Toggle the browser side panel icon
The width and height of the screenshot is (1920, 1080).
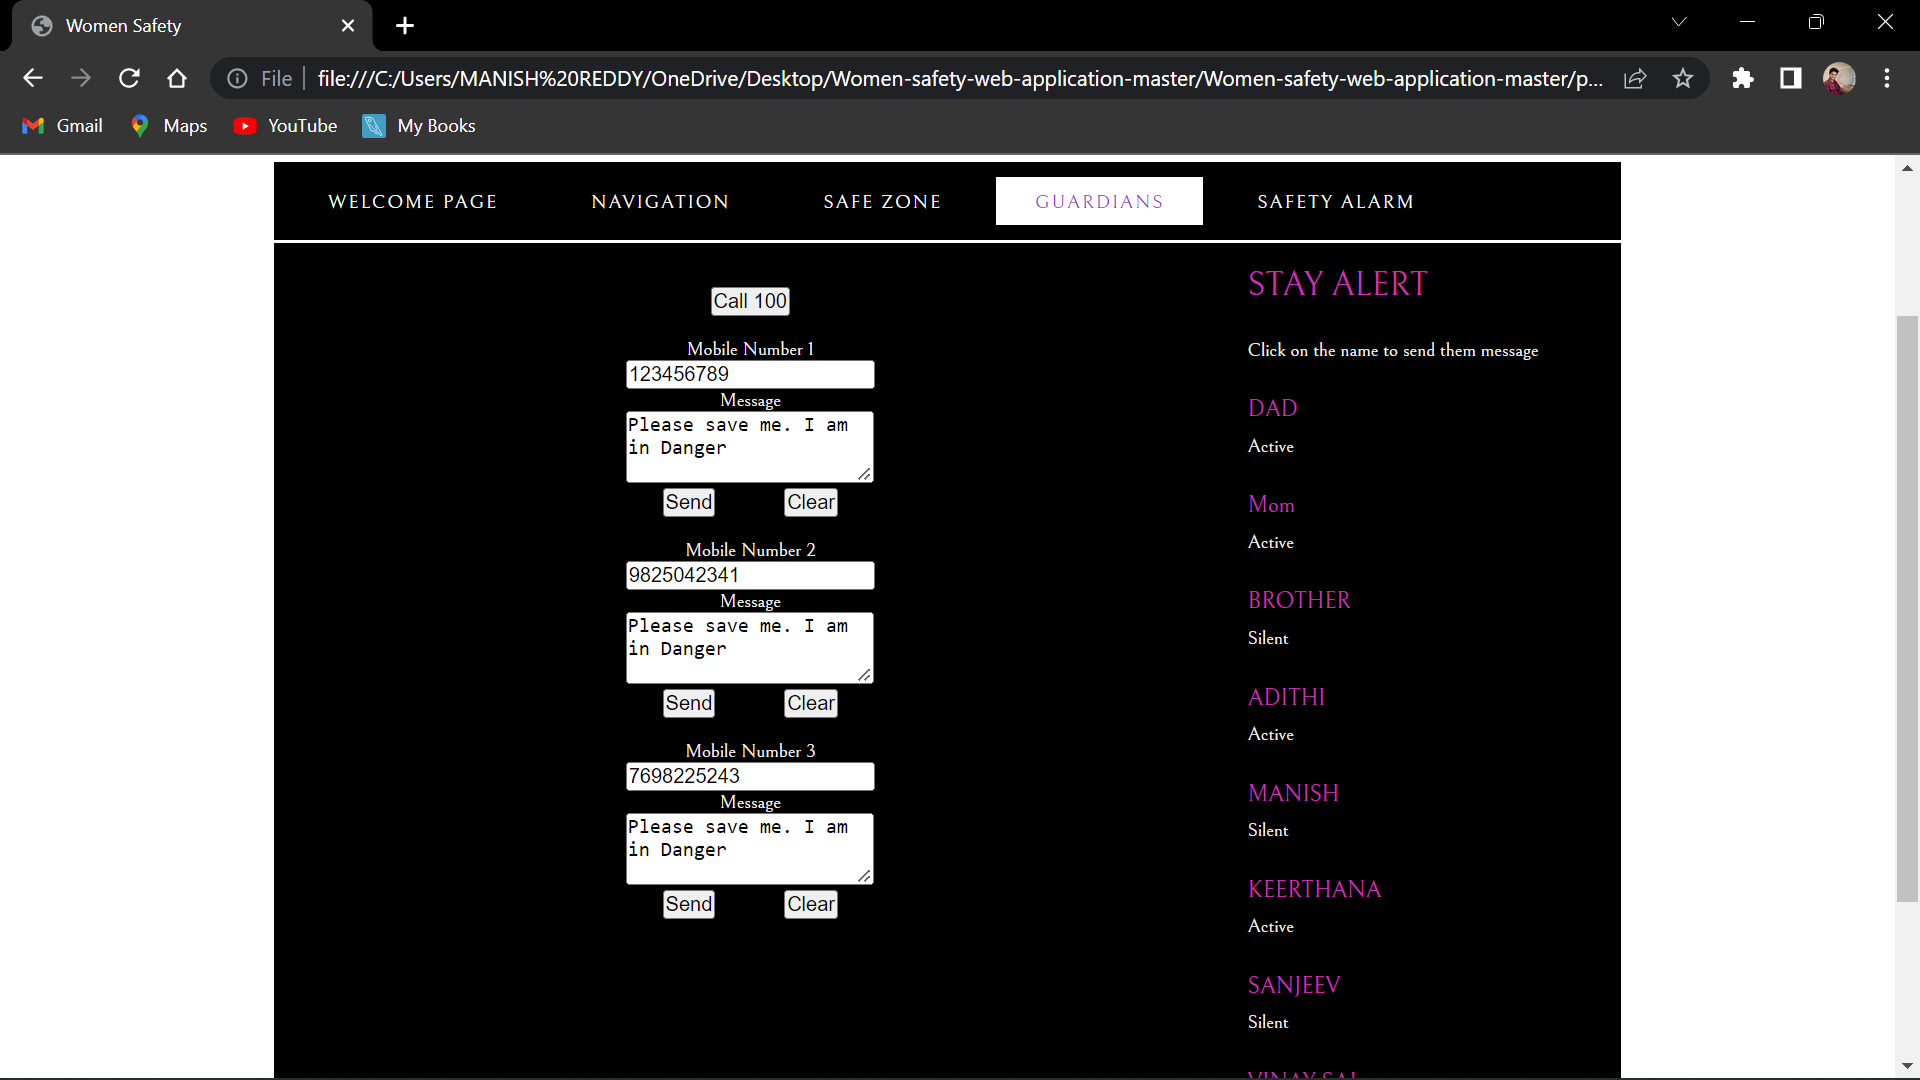click(x=1791, y=78)
